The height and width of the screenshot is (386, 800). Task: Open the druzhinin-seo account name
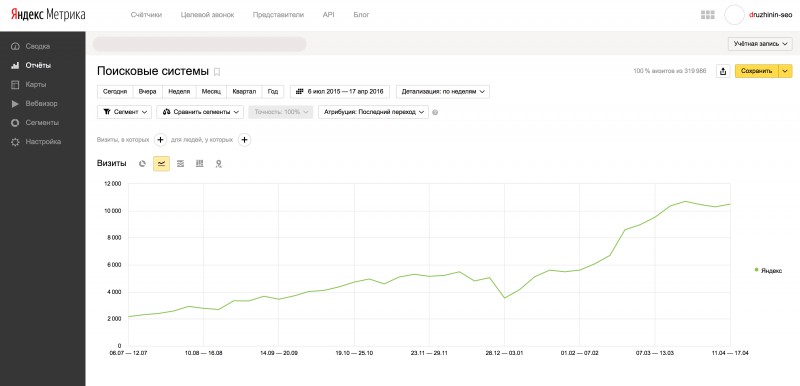(770, 15)
